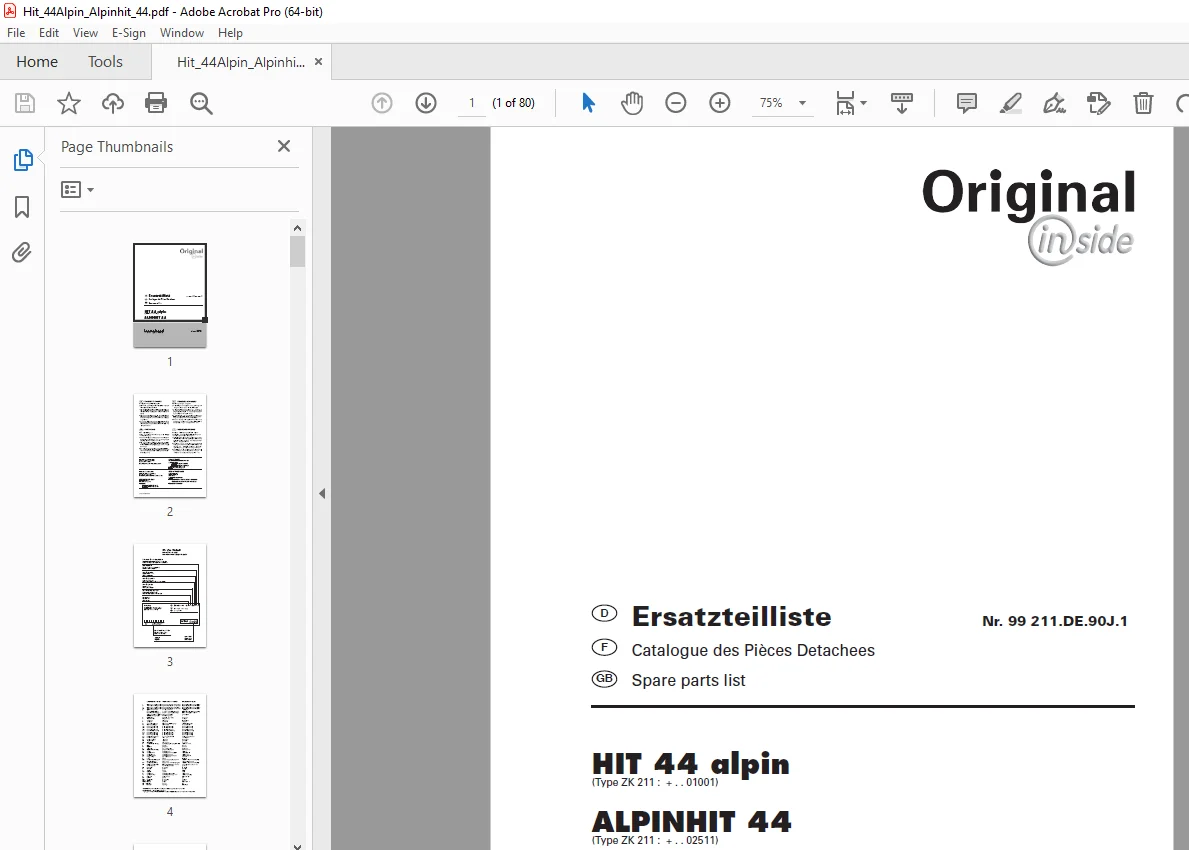Click the Spare parts list text
Screen dimensions: 1189x850
pos(689,680)
